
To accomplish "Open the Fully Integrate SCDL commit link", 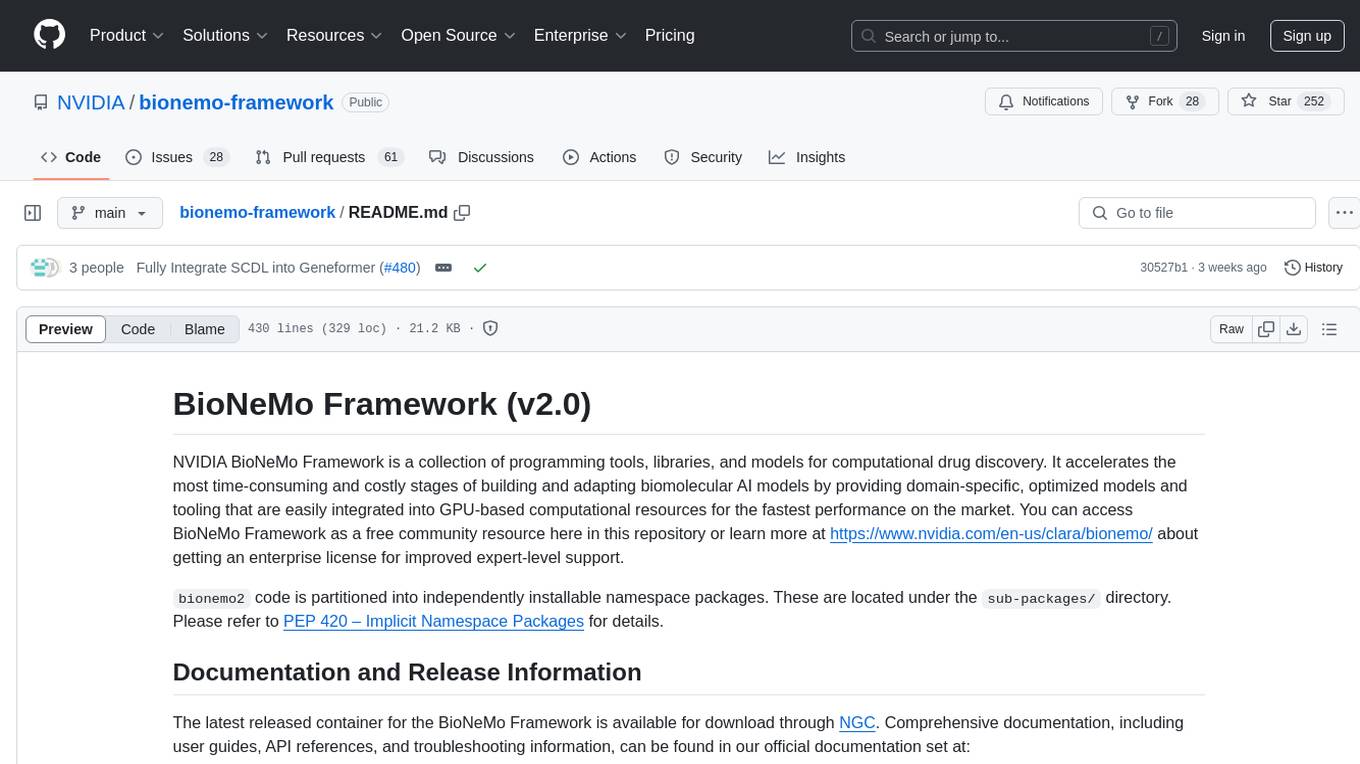I will pos(256,268).
